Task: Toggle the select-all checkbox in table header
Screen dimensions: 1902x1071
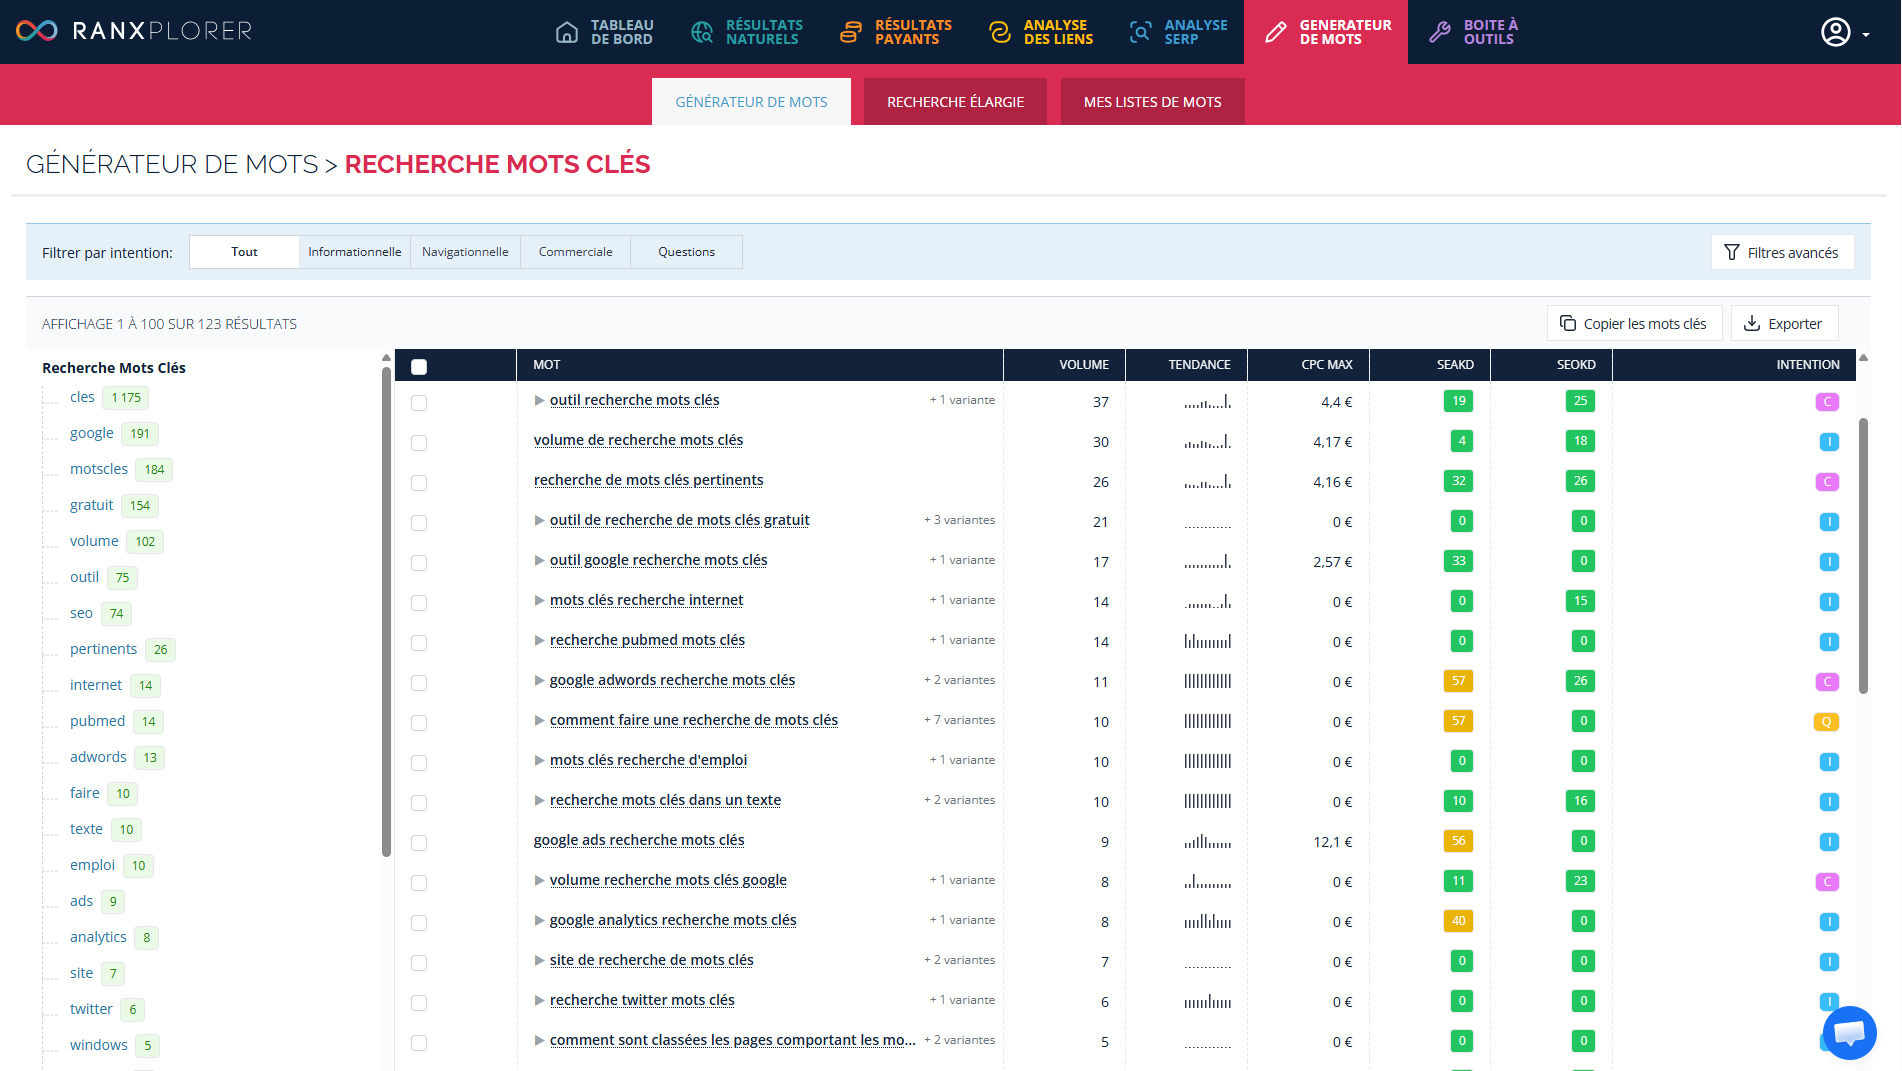Action: [x=419, y=366]
